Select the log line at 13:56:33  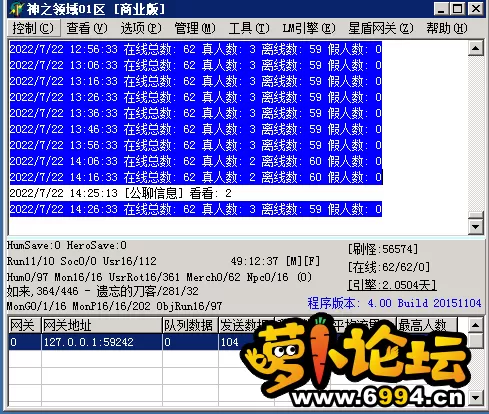point(196,145)
